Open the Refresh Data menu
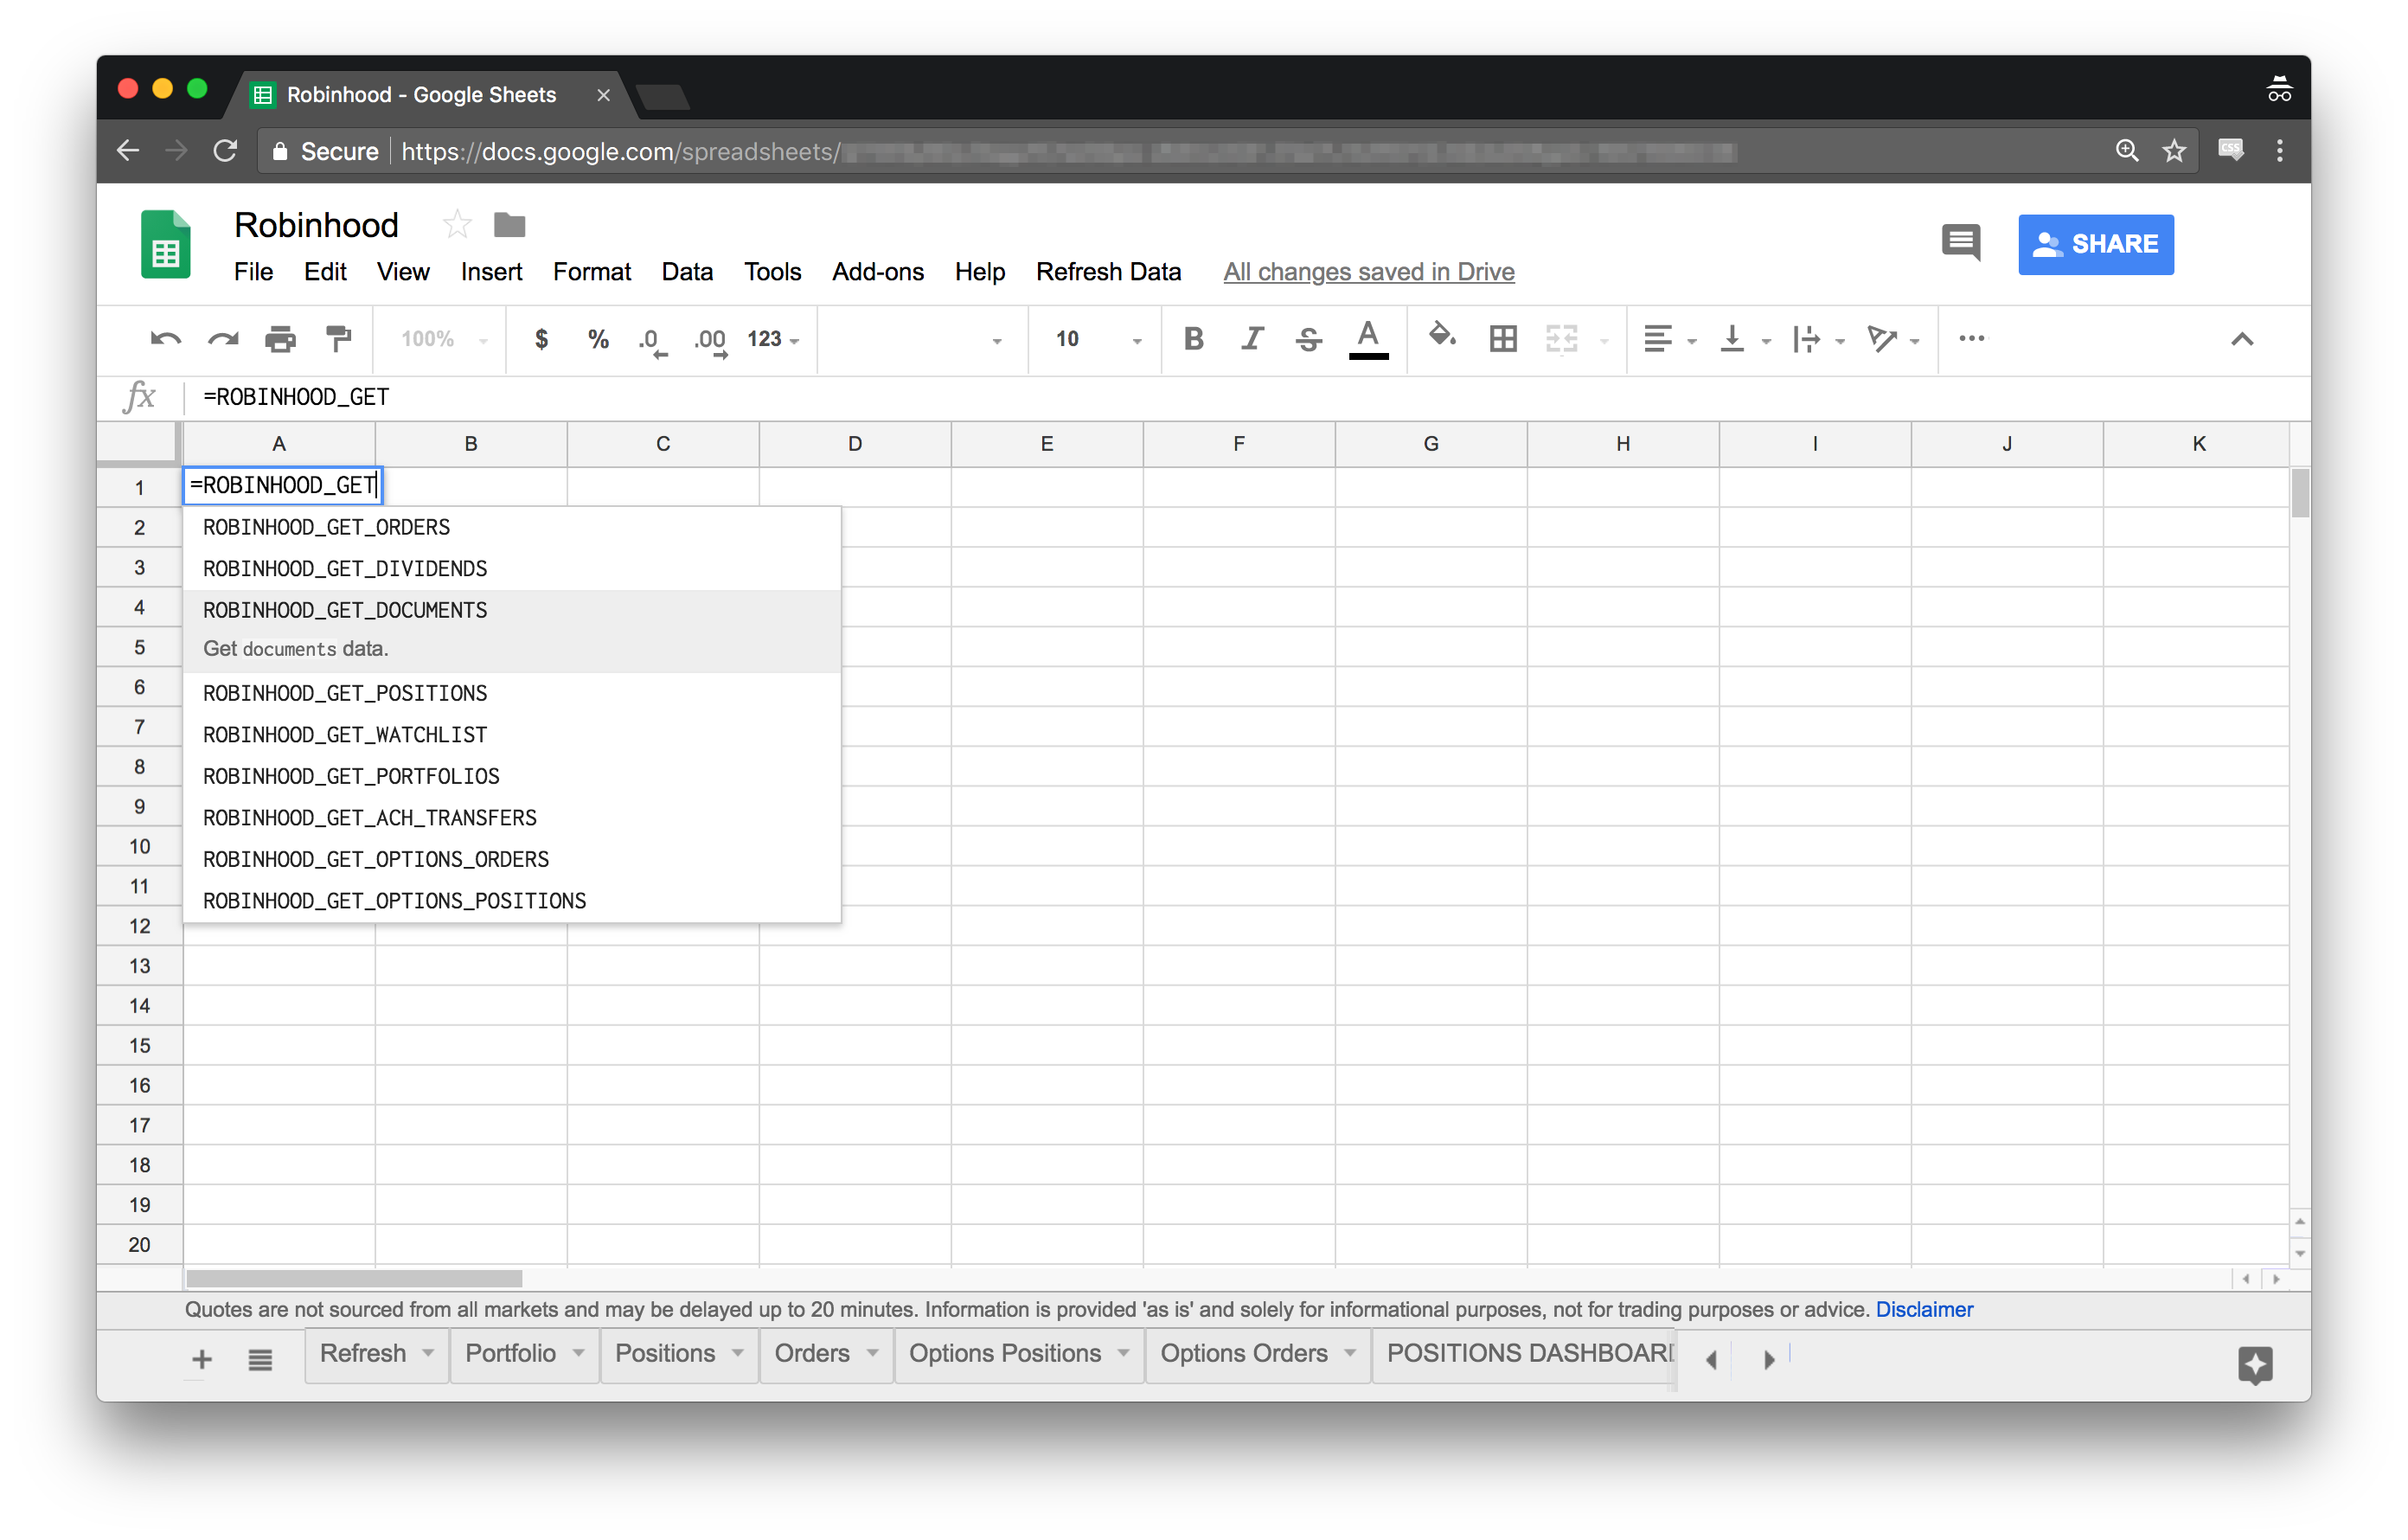 [1108, 272]
